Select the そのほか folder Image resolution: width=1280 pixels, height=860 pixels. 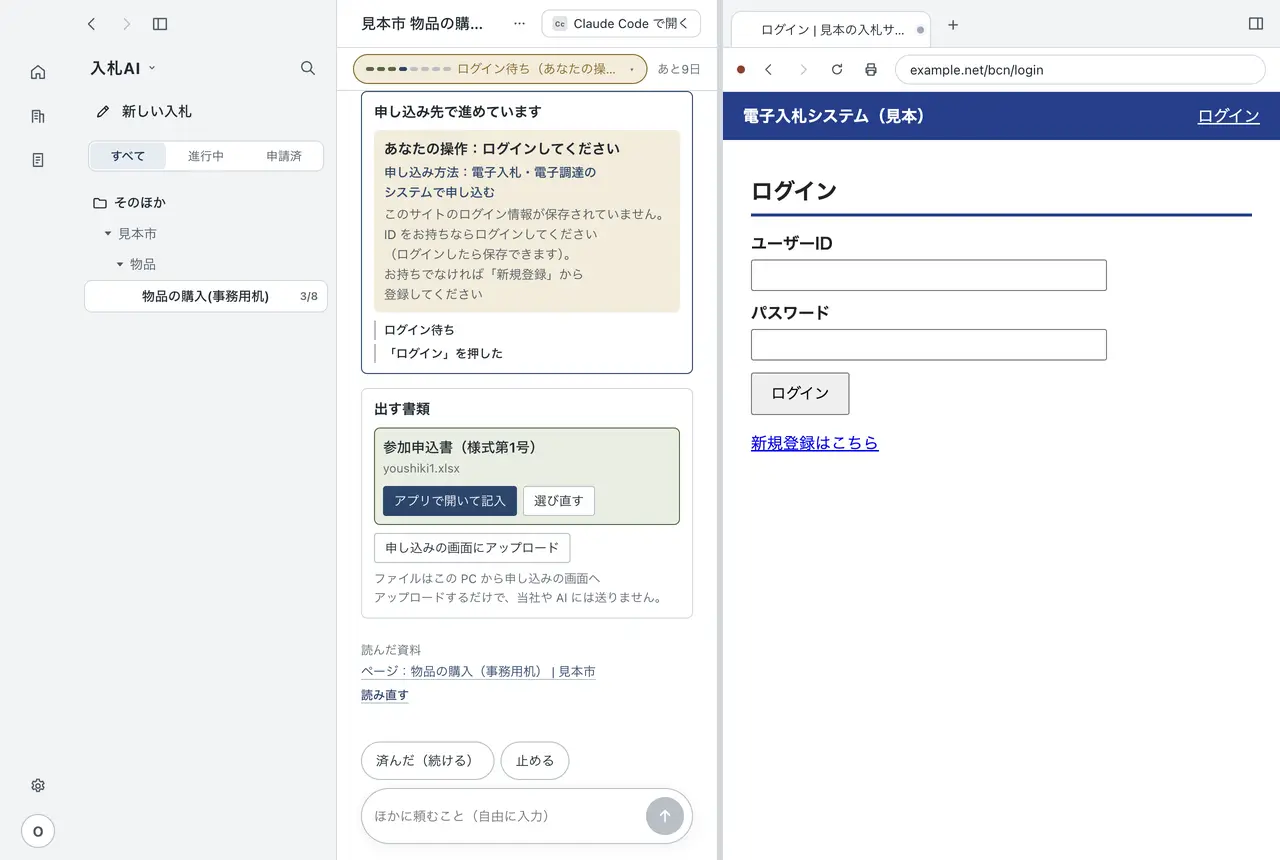click(129, 203)
